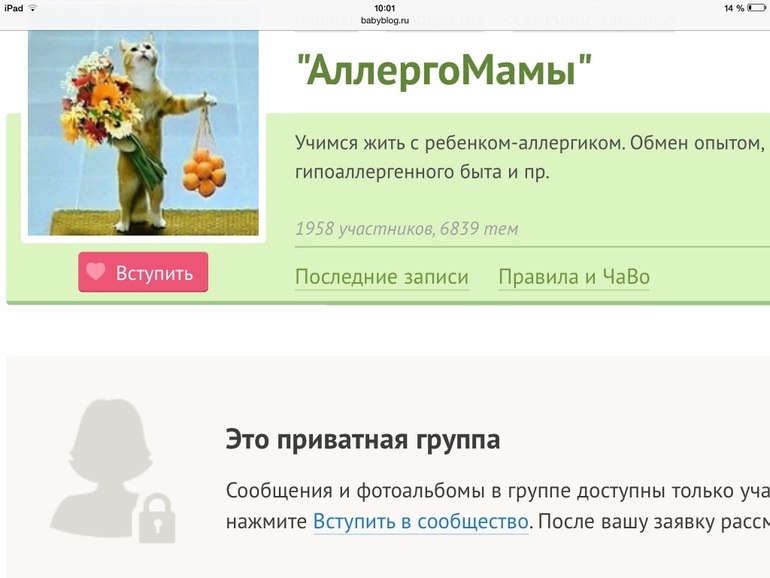The height and width of the screenshot is (578, 770).
Task: Click the Это приватная группа heading
Action: (x=363, y=440)
